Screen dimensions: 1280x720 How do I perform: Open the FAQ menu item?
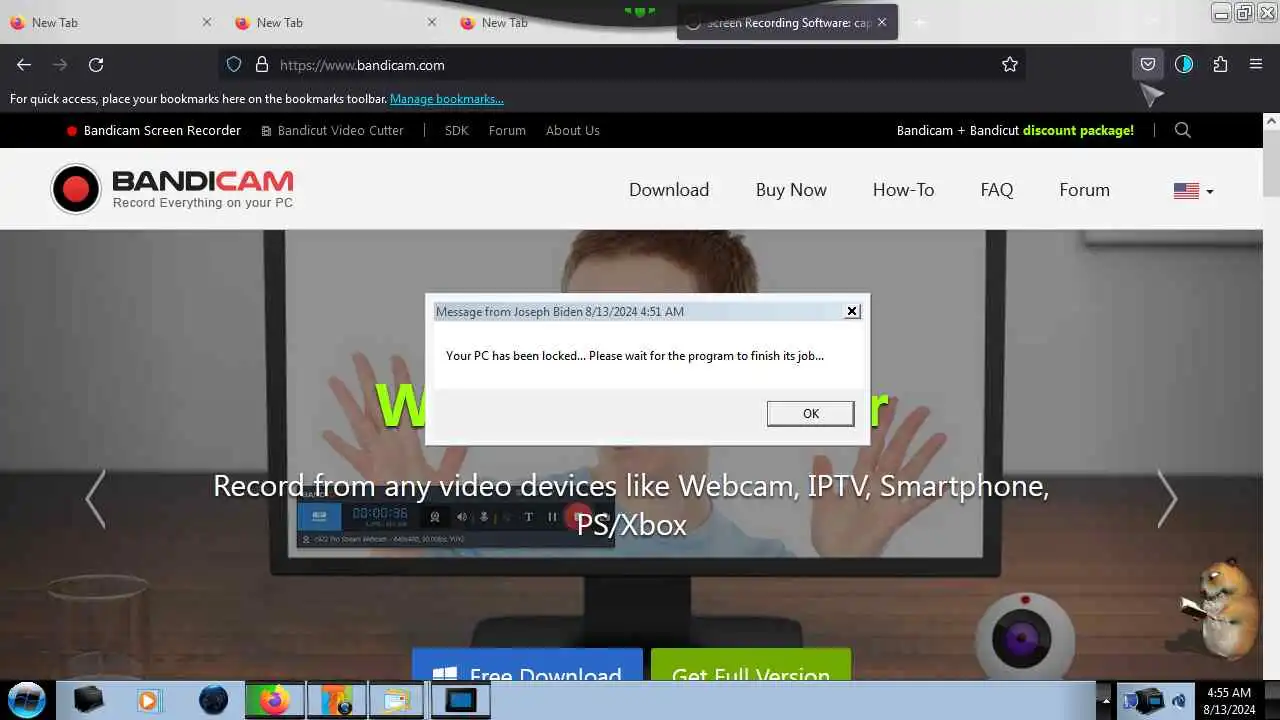(996, 190)
